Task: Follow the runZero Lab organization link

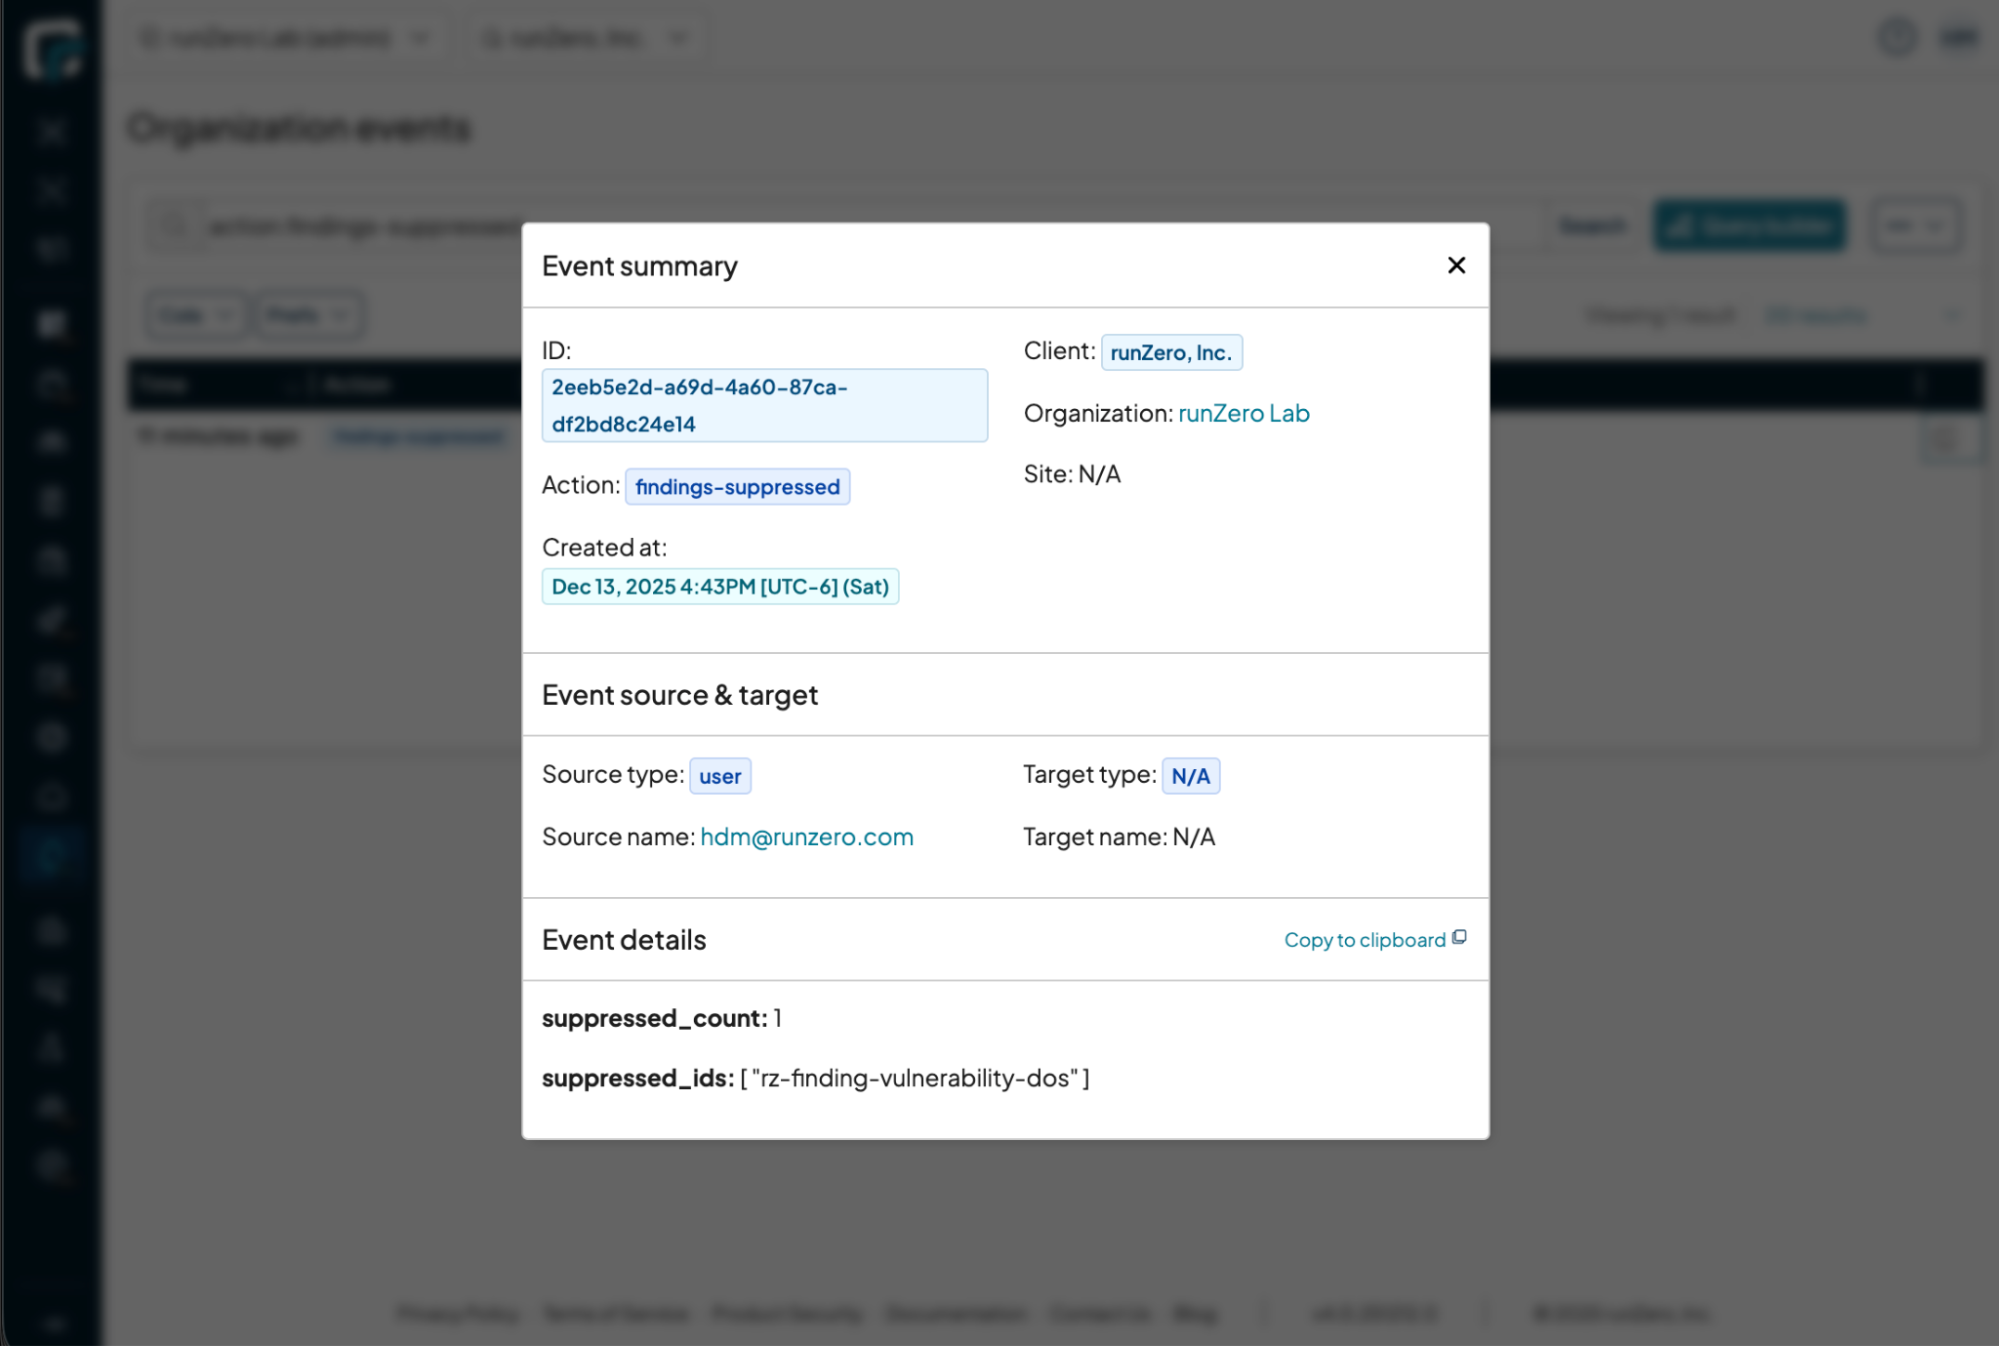Action: [1243, 413]
